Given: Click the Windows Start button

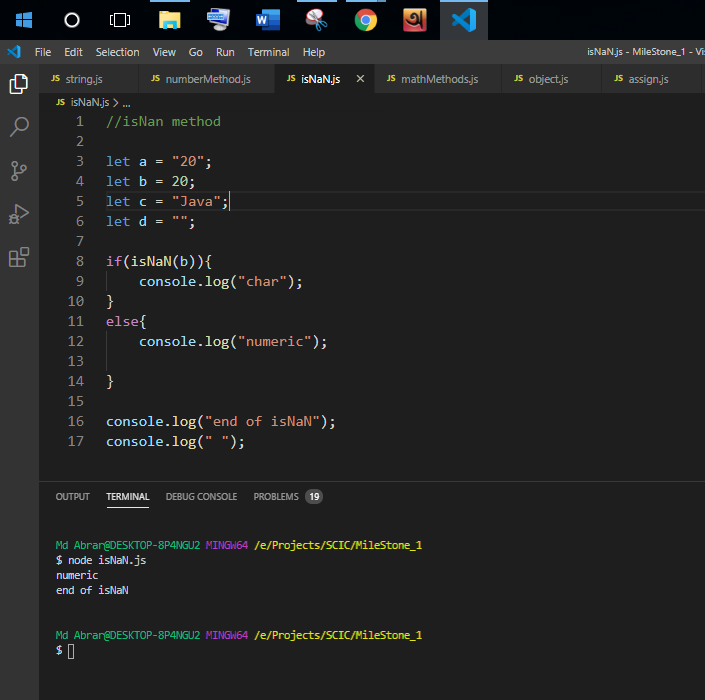Looking at the screenshot, I should point(24,19).
